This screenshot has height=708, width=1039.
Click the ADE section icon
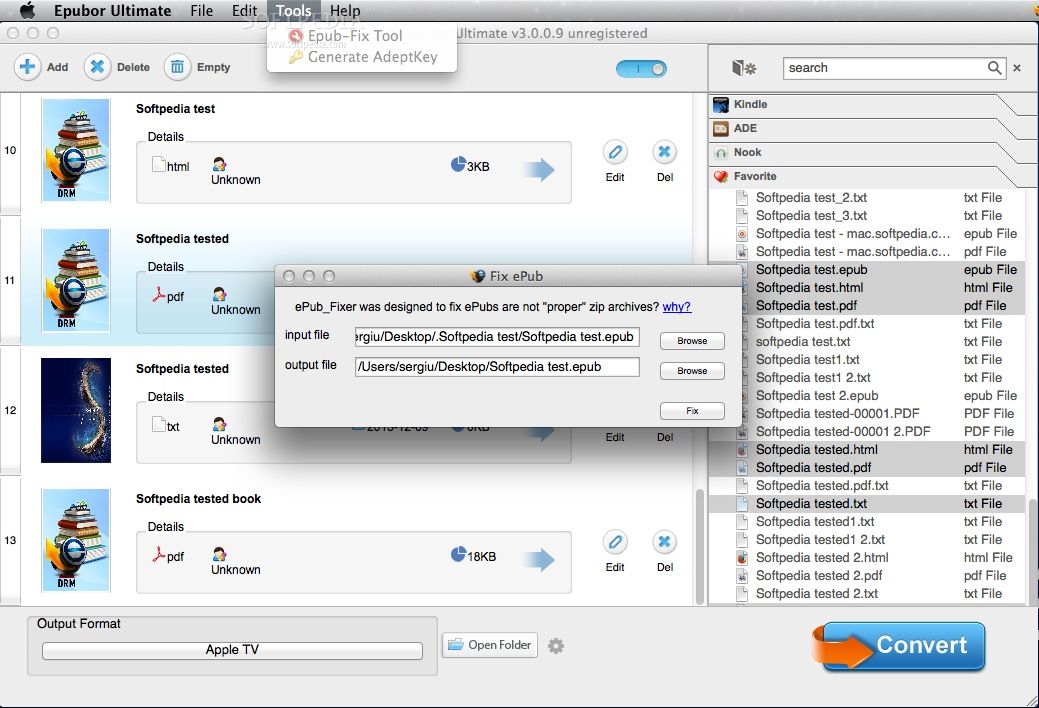pos(720,128)
